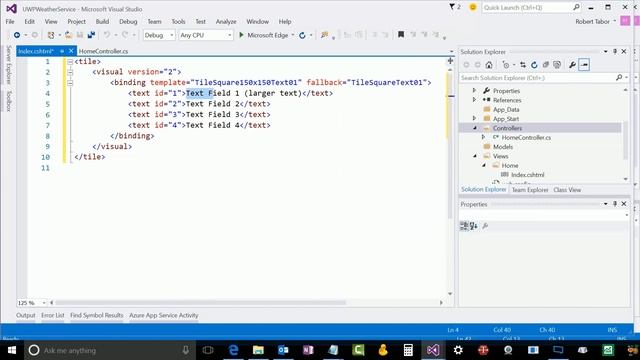This screenshot has height=360, width=640.
Task: Open Settings gear from the taskbar
Action: coord(458,350)
